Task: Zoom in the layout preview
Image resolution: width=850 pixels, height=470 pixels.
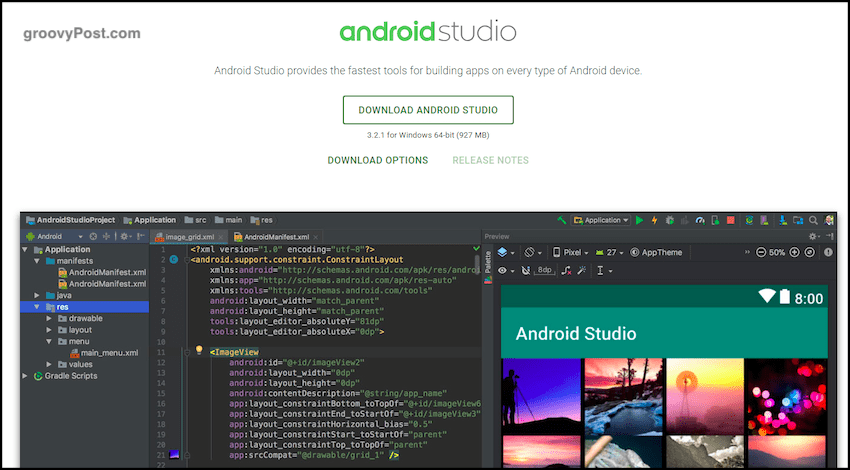Action: click(795, 253)
